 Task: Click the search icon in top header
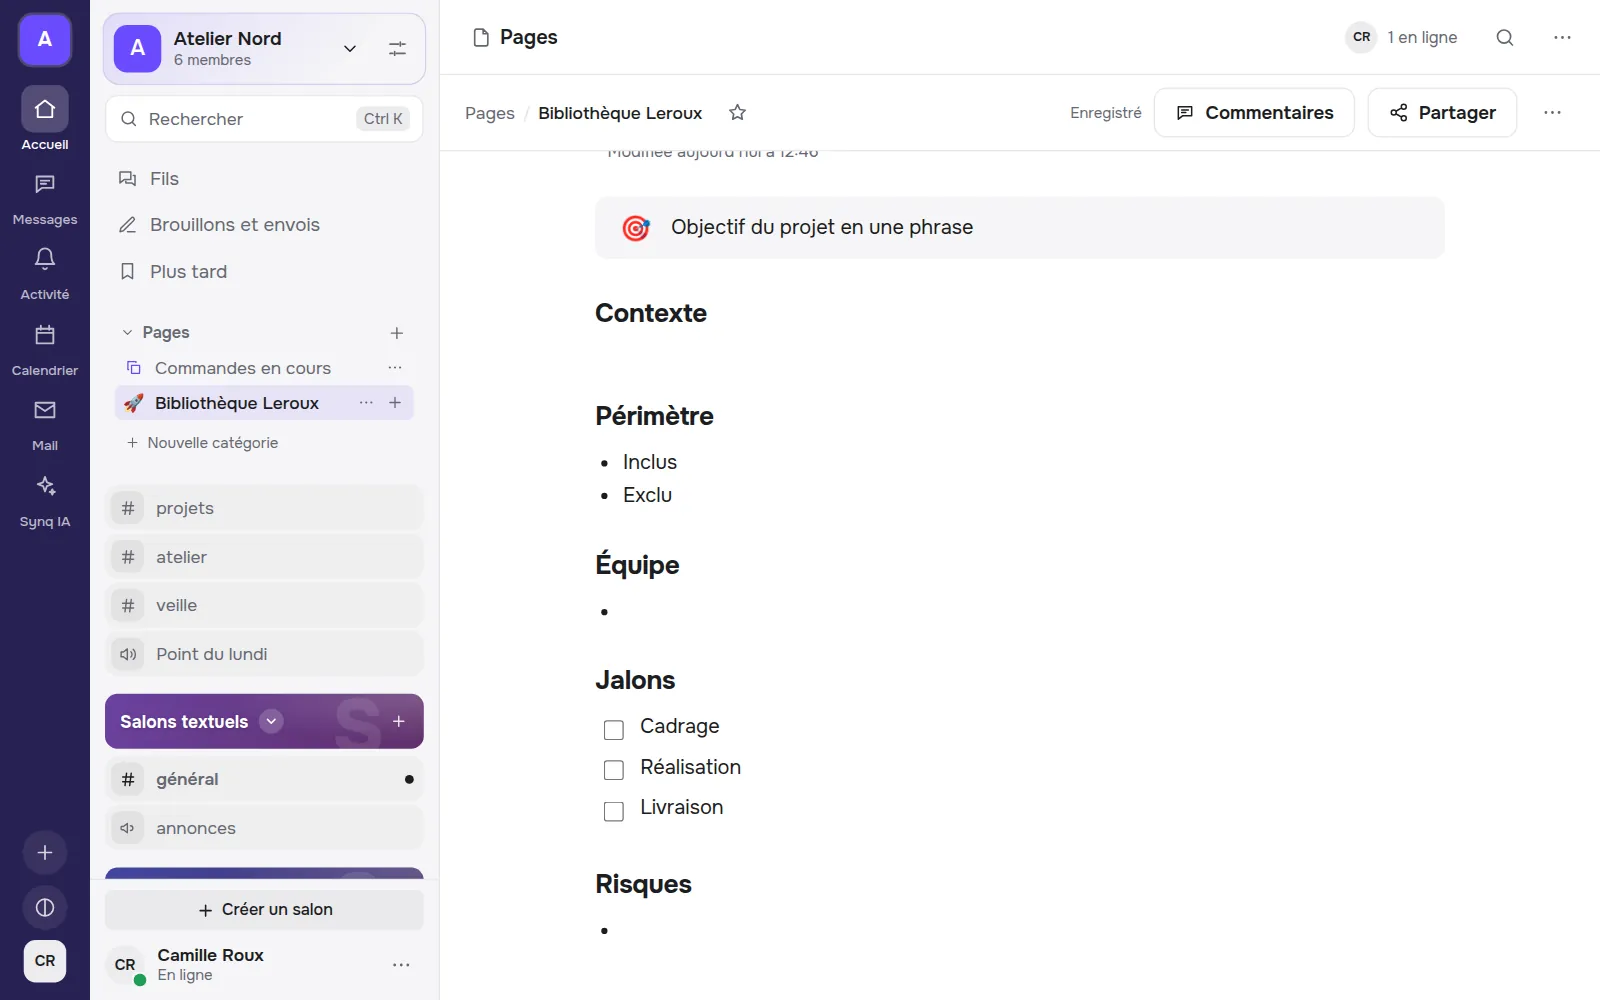click(x=1505, y=38)
